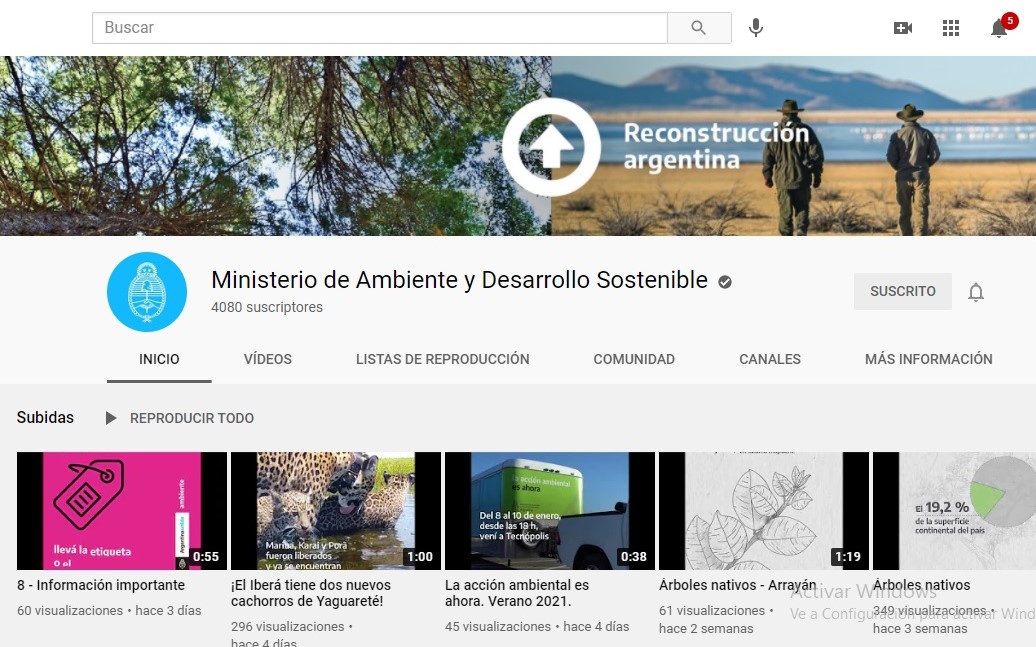Viewport: 1036px width, 647px height.
Task: Open the LISTAS DE REPRODUCCIÓN tab
Action: coord(443,359)
